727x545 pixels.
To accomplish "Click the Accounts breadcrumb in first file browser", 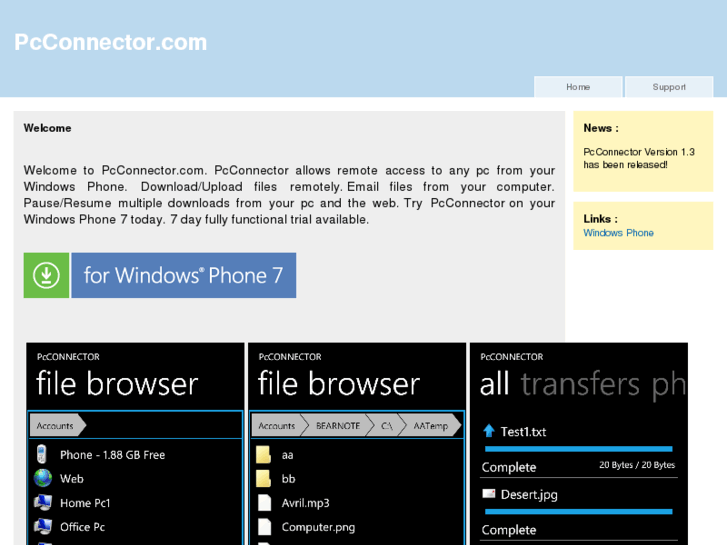I will click(x=58, y=425).
